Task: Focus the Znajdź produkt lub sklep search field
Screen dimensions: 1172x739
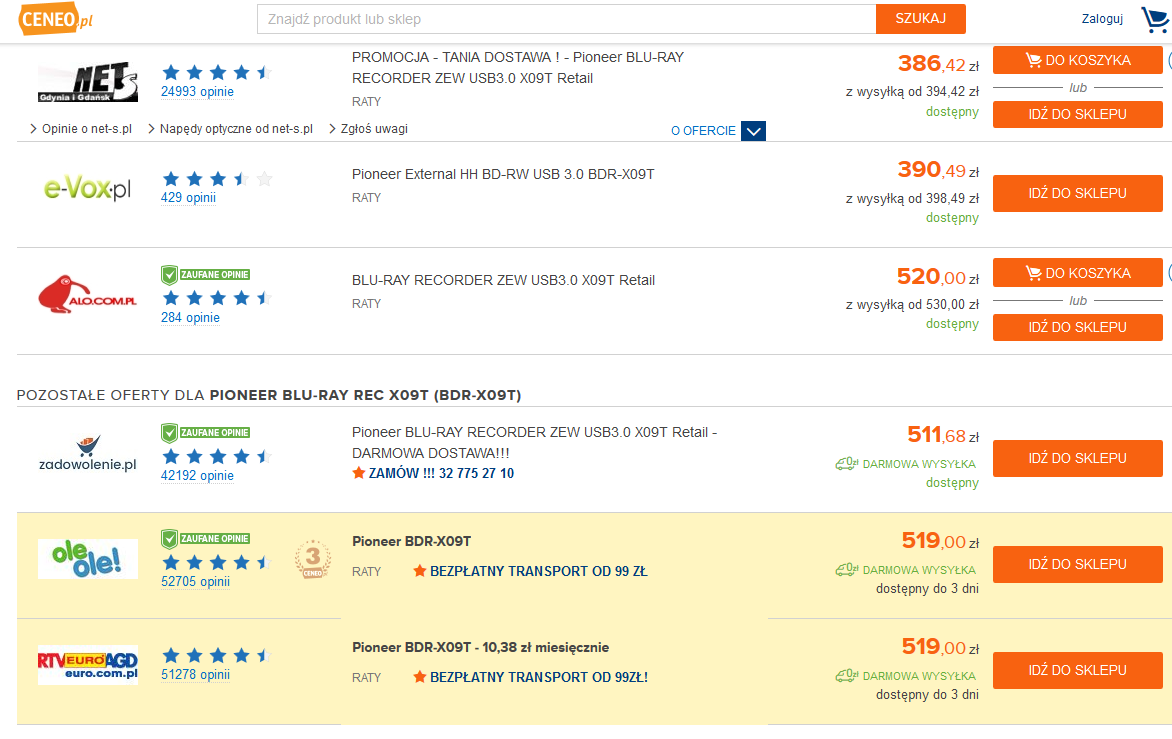Action: [x=567, y=19]
